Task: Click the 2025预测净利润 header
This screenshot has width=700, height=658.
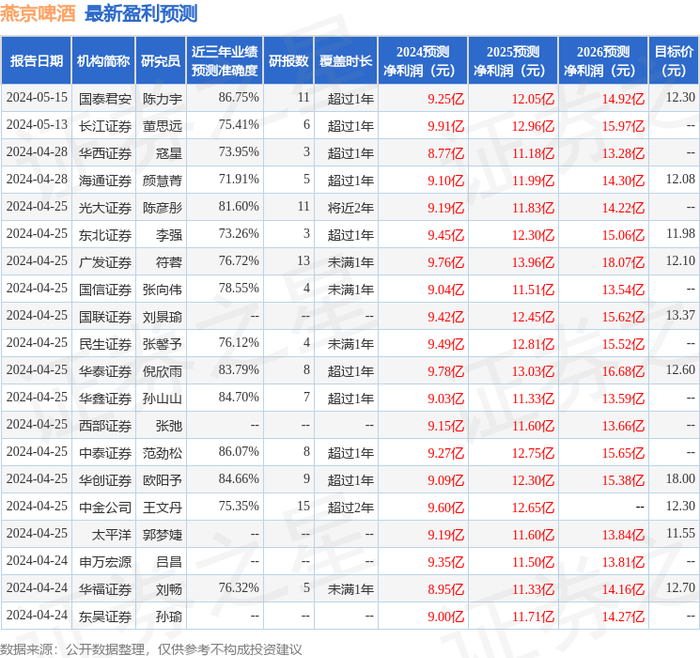Action: [x=513, y=61]
